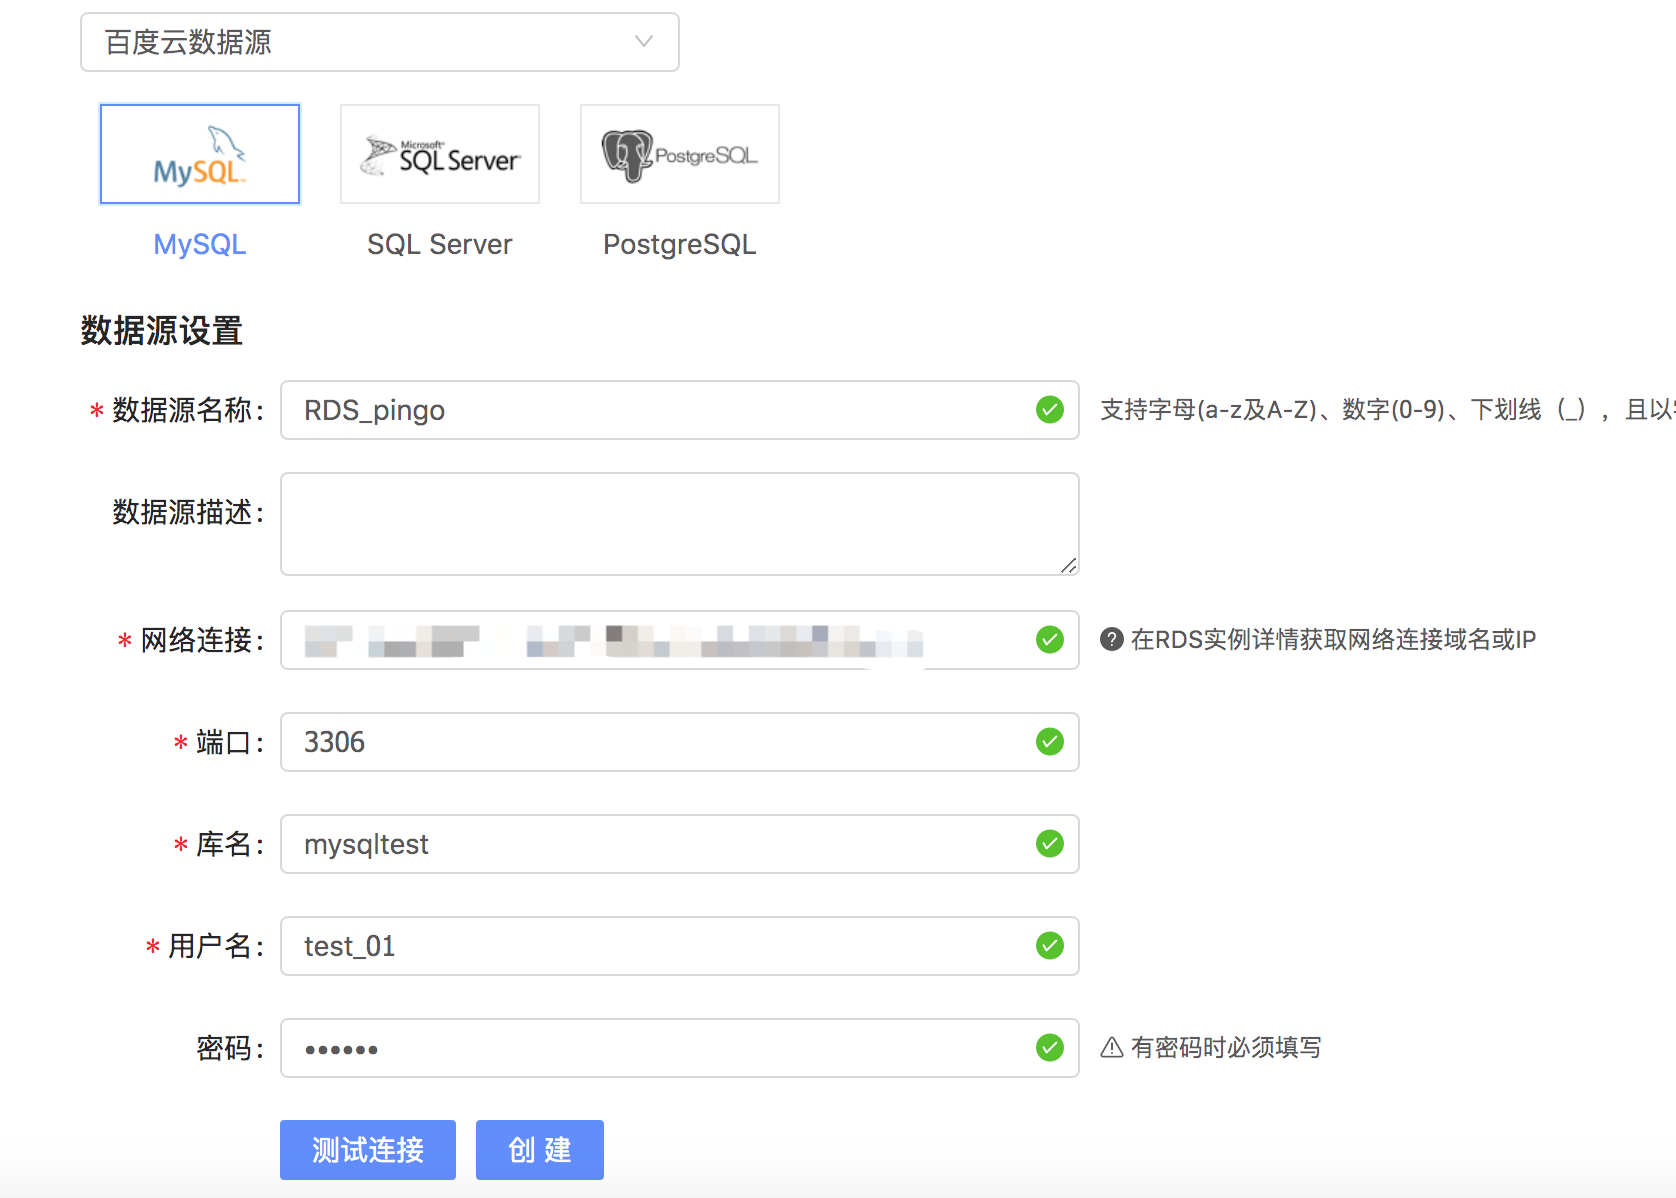Select the MySQL database logo tile

coord(200,154)
